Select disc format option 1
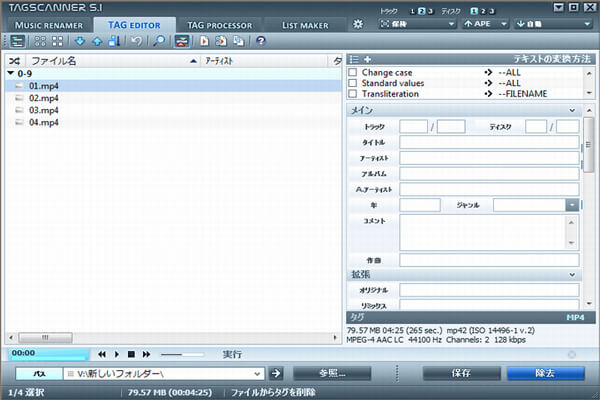600x400 pixels. (x=474, y=11)
